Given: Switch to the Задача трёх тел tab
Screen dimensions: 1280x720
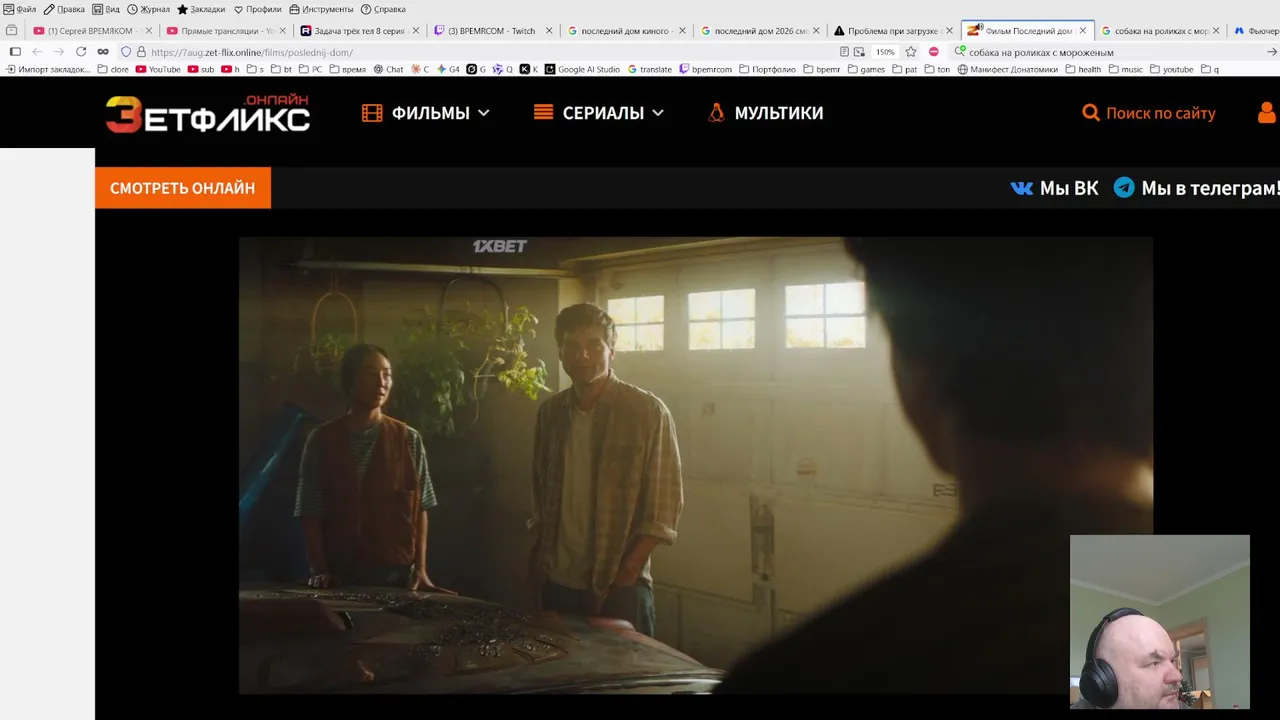Looking at the screenshot, I should pyautogui.click(x=359, y=31).
